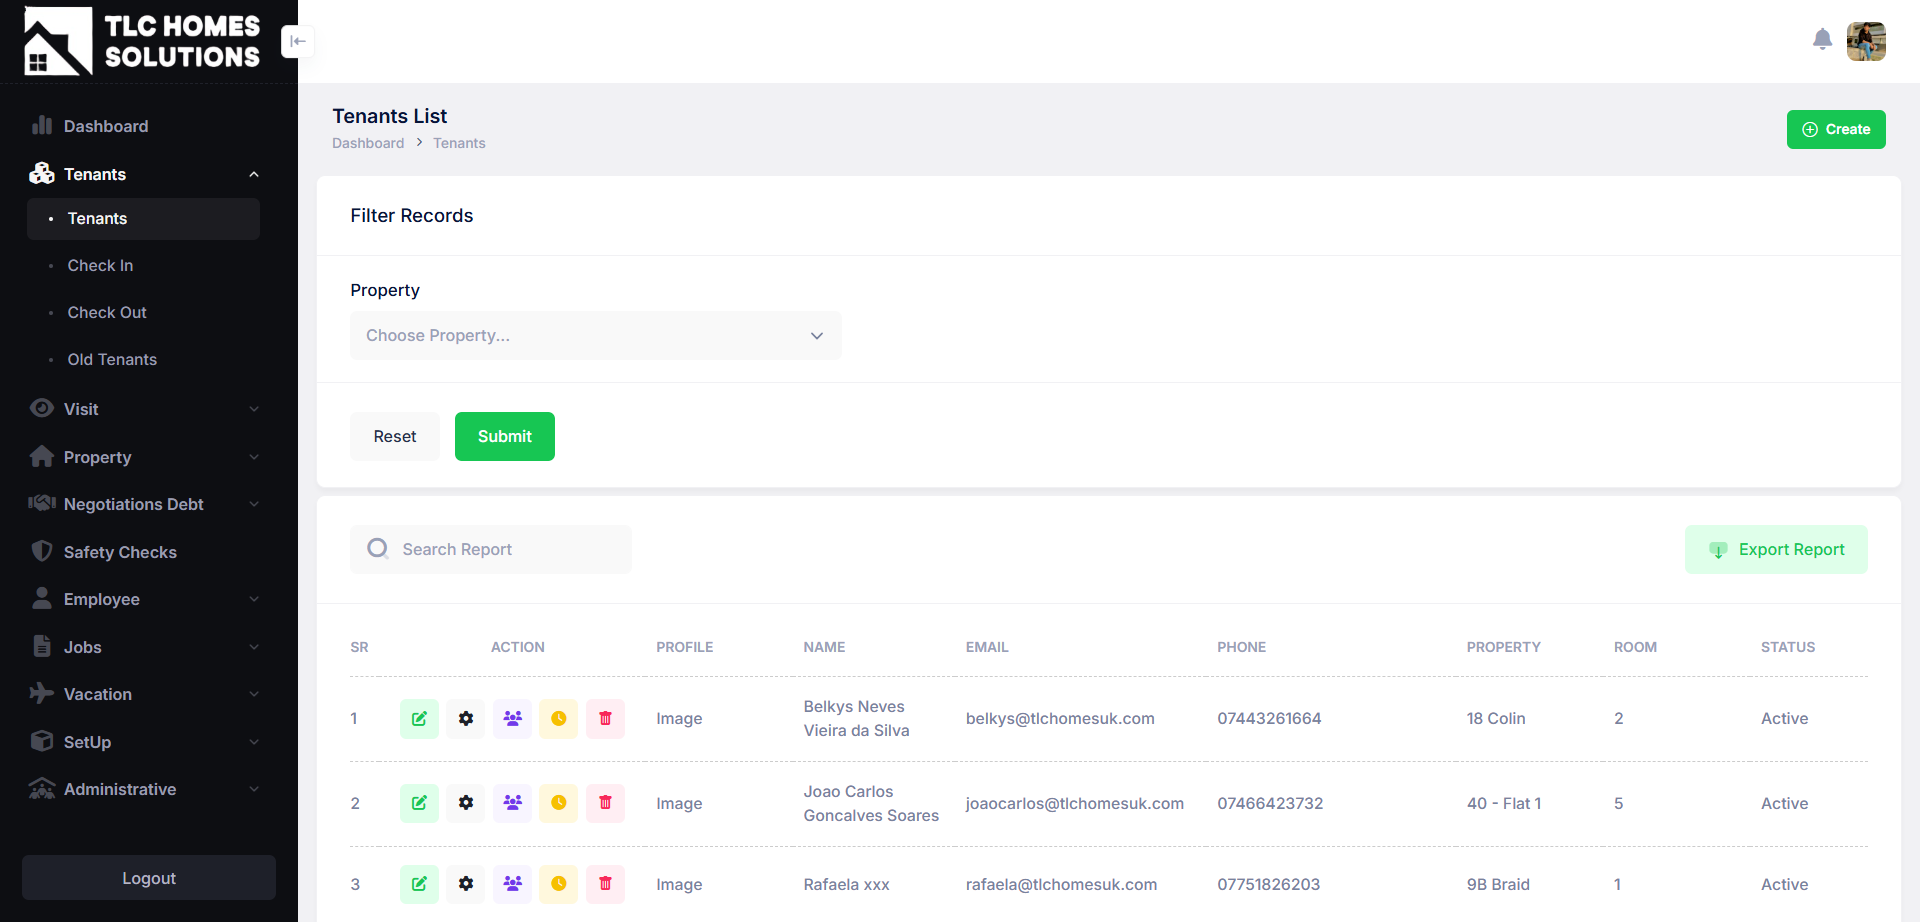
Task: Expand the Property sidebar section
Action: click(x=145, y=457)
